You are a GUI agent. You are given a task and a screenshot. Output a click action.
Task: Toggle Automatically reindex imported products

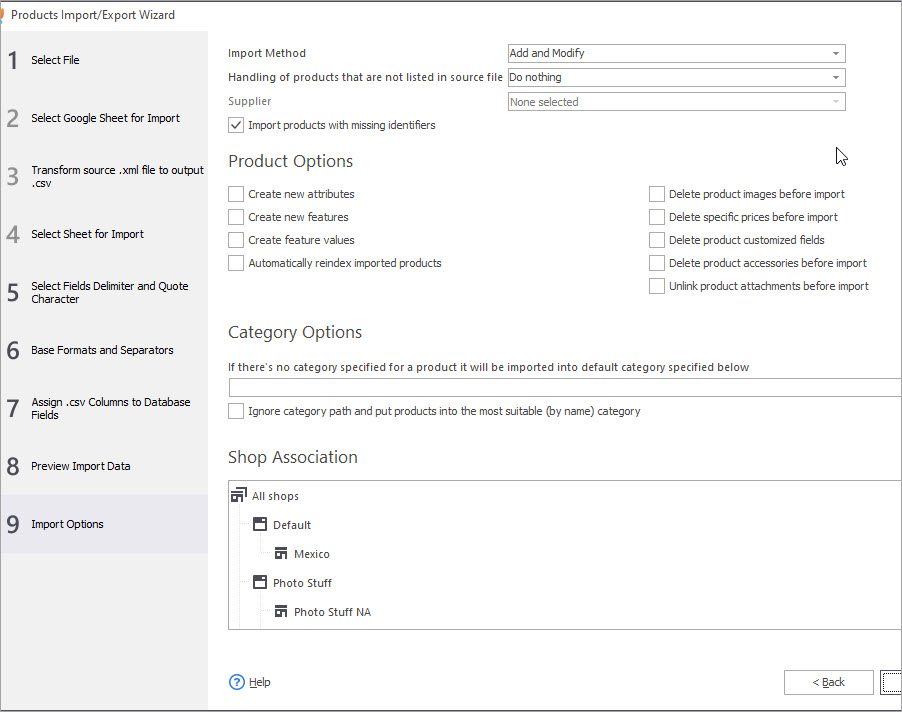pos(236,263)
